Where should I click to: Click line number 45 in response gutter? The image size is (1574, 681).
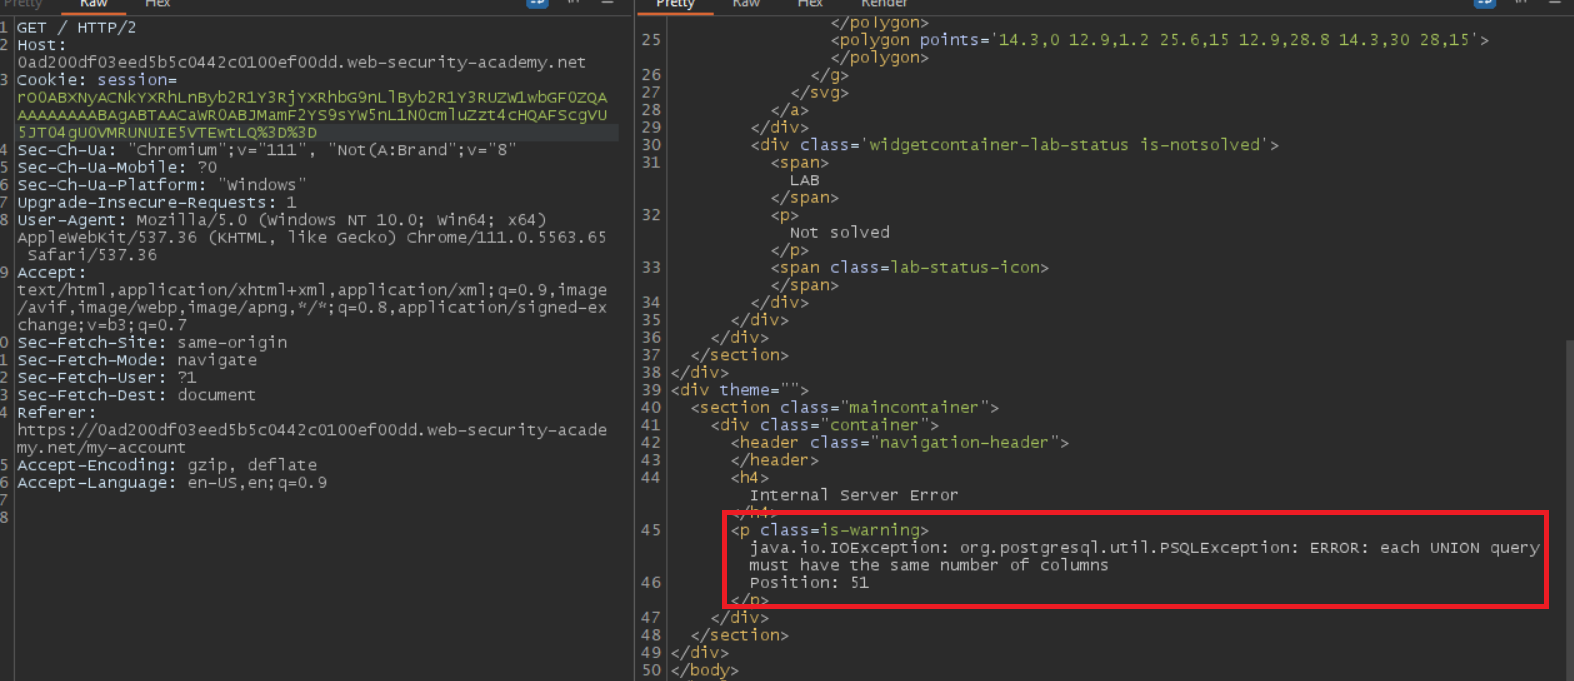pos(651,530)
